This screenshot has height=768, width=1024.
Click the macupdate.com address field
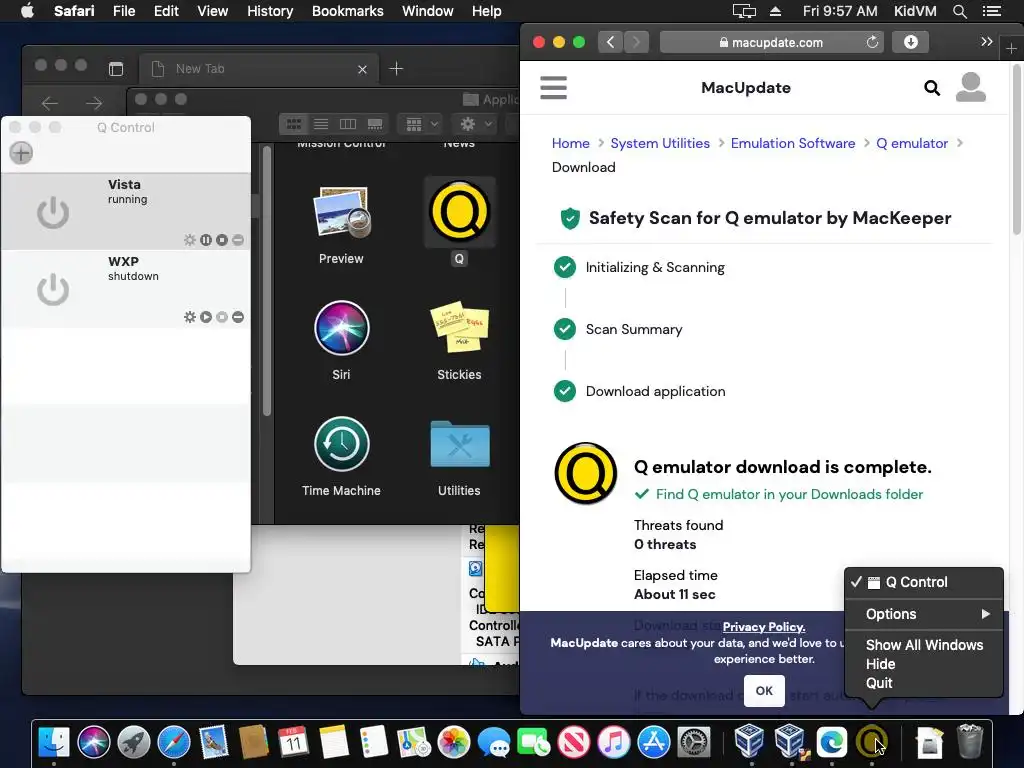coord(772,42)
